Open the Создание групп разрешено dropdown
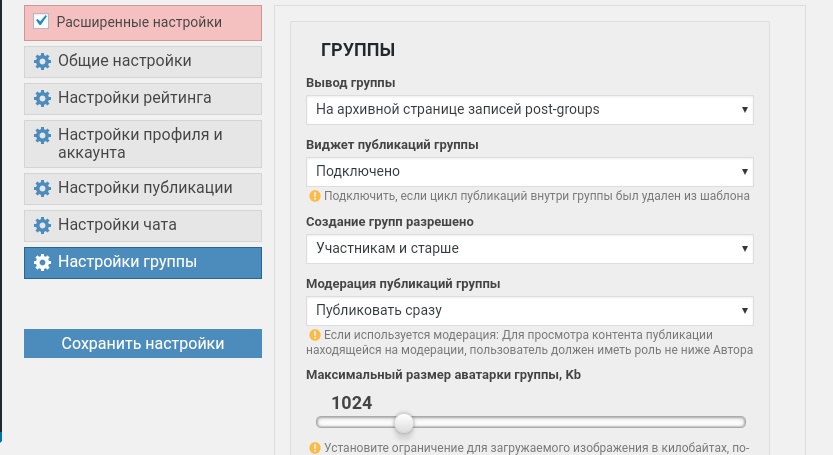The height and width of the screenshot is (455, 833). [x=530, y=249]
